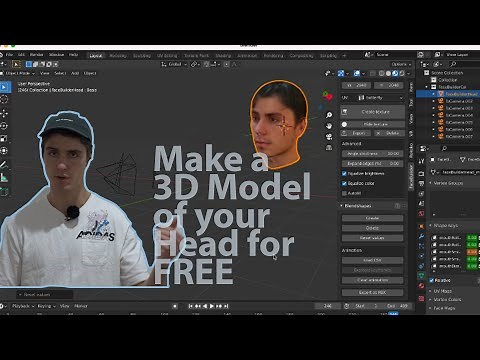Select solid viewport shading sphere
Image resolution: width=480 pixels, height=360 pixels.
tap(388, 73)
